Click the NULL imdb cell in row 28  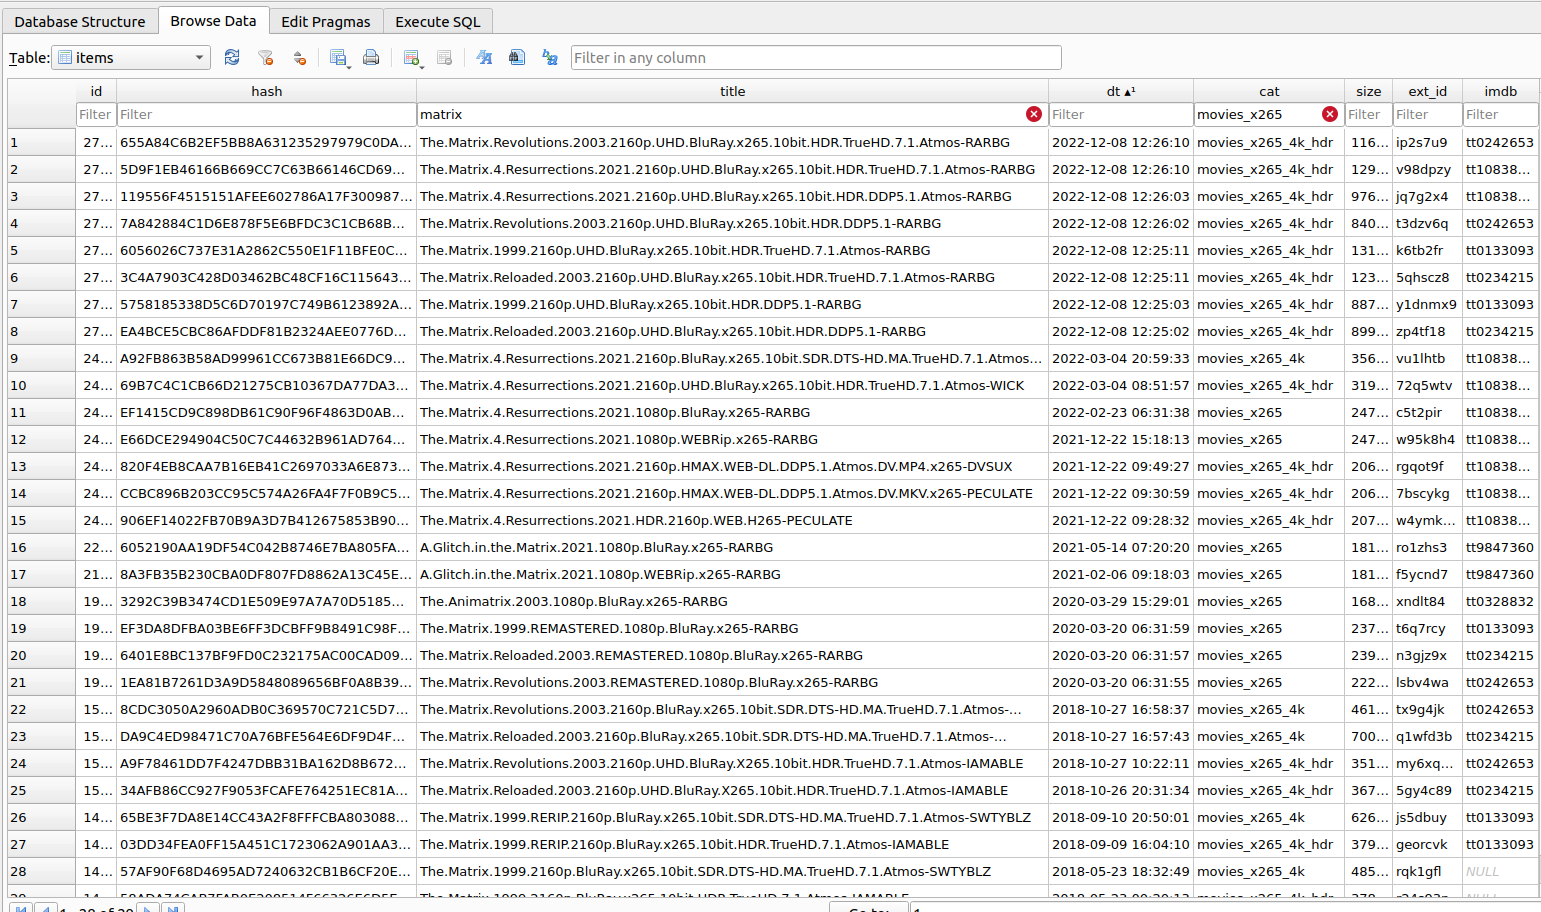tap(1500, 871)
